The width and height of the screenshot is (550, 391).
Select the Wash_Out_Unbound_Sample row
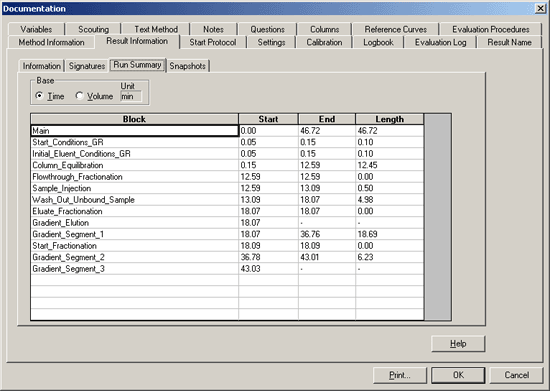pos(227,200)
